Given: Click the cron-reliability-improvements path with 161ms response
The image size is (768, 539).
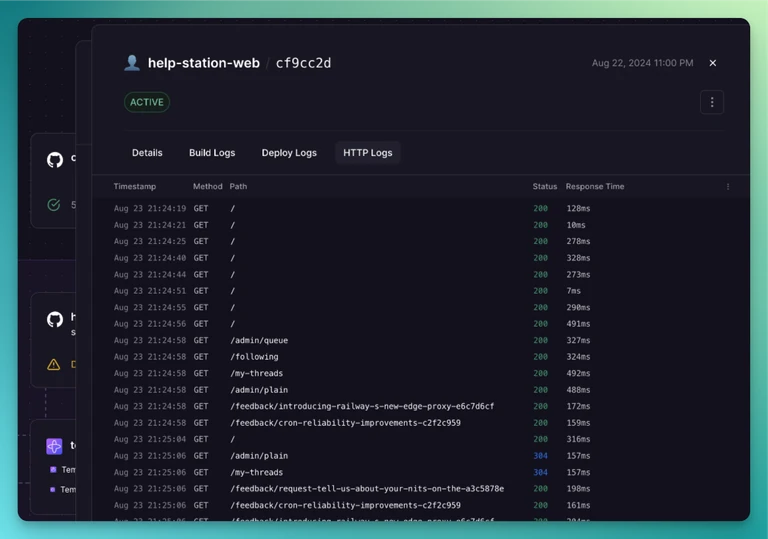Looking at the screenshot, I should pyautogui.click(x=345, y=505).
